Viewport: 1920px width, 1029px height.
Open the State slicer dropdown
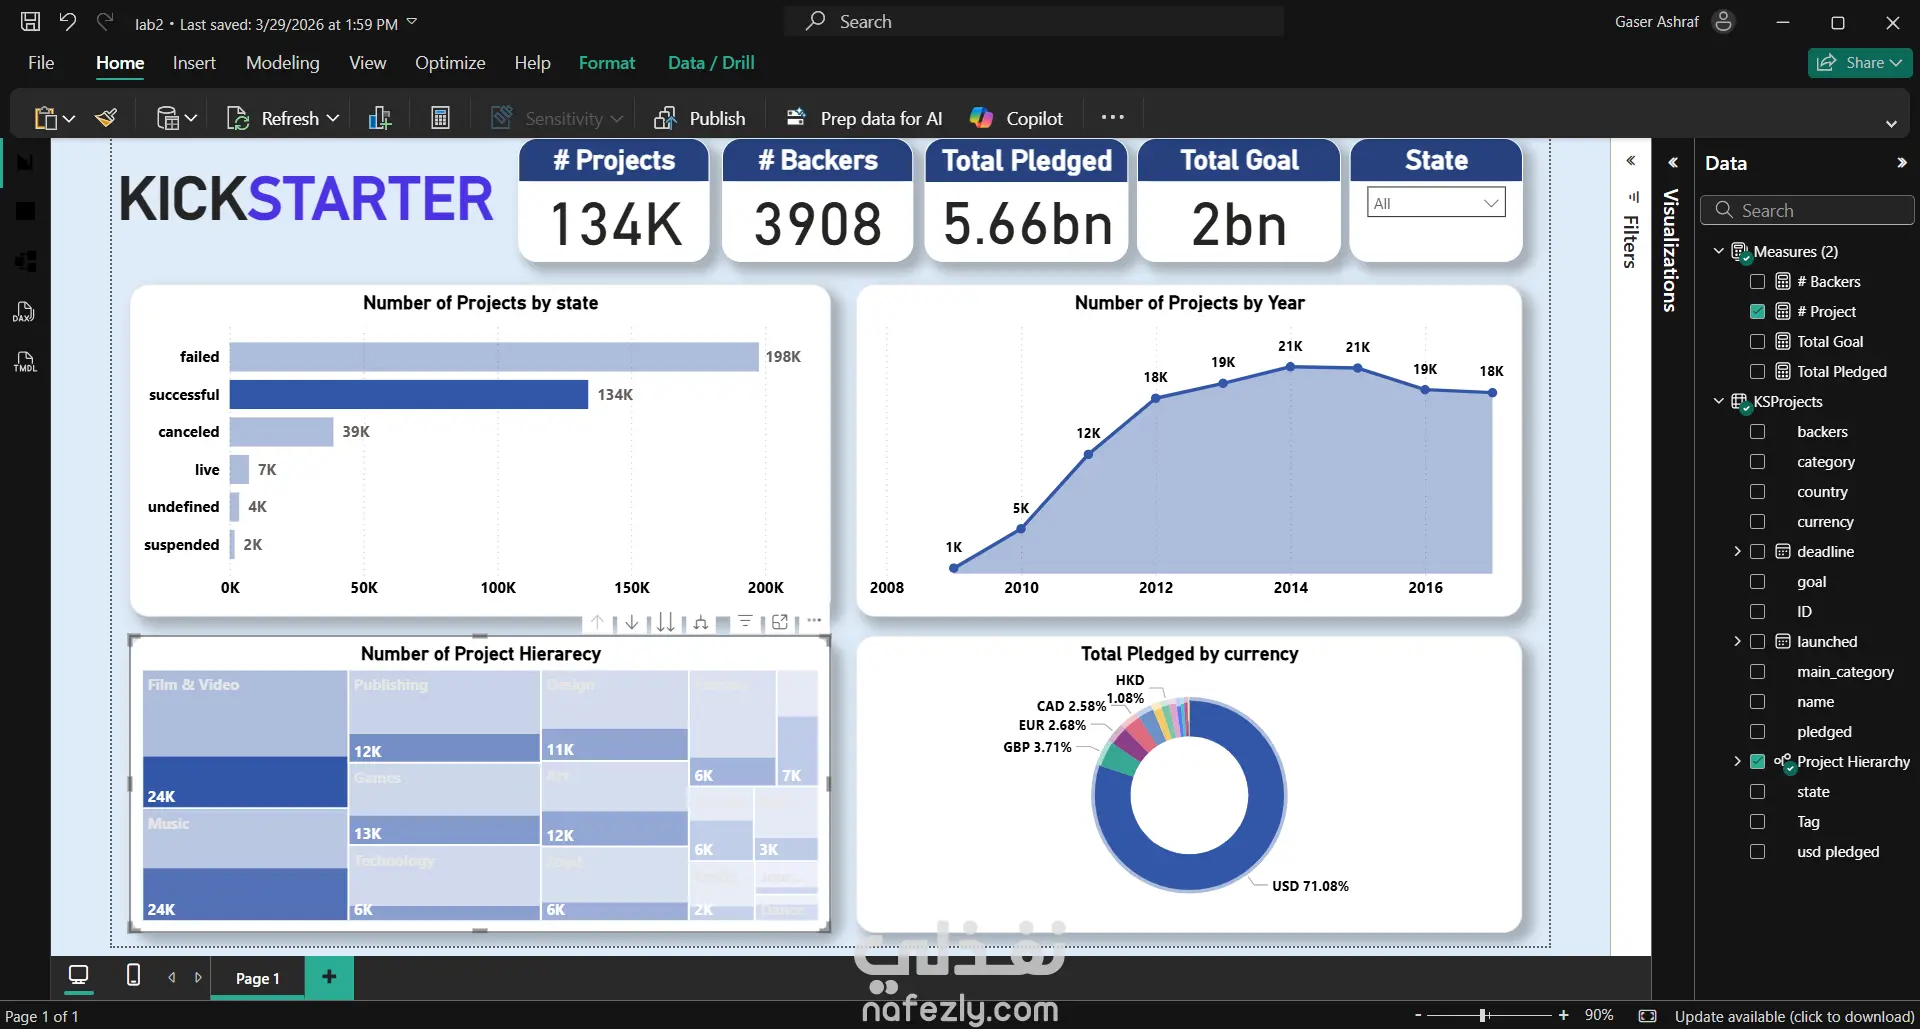coord(1436,203)
